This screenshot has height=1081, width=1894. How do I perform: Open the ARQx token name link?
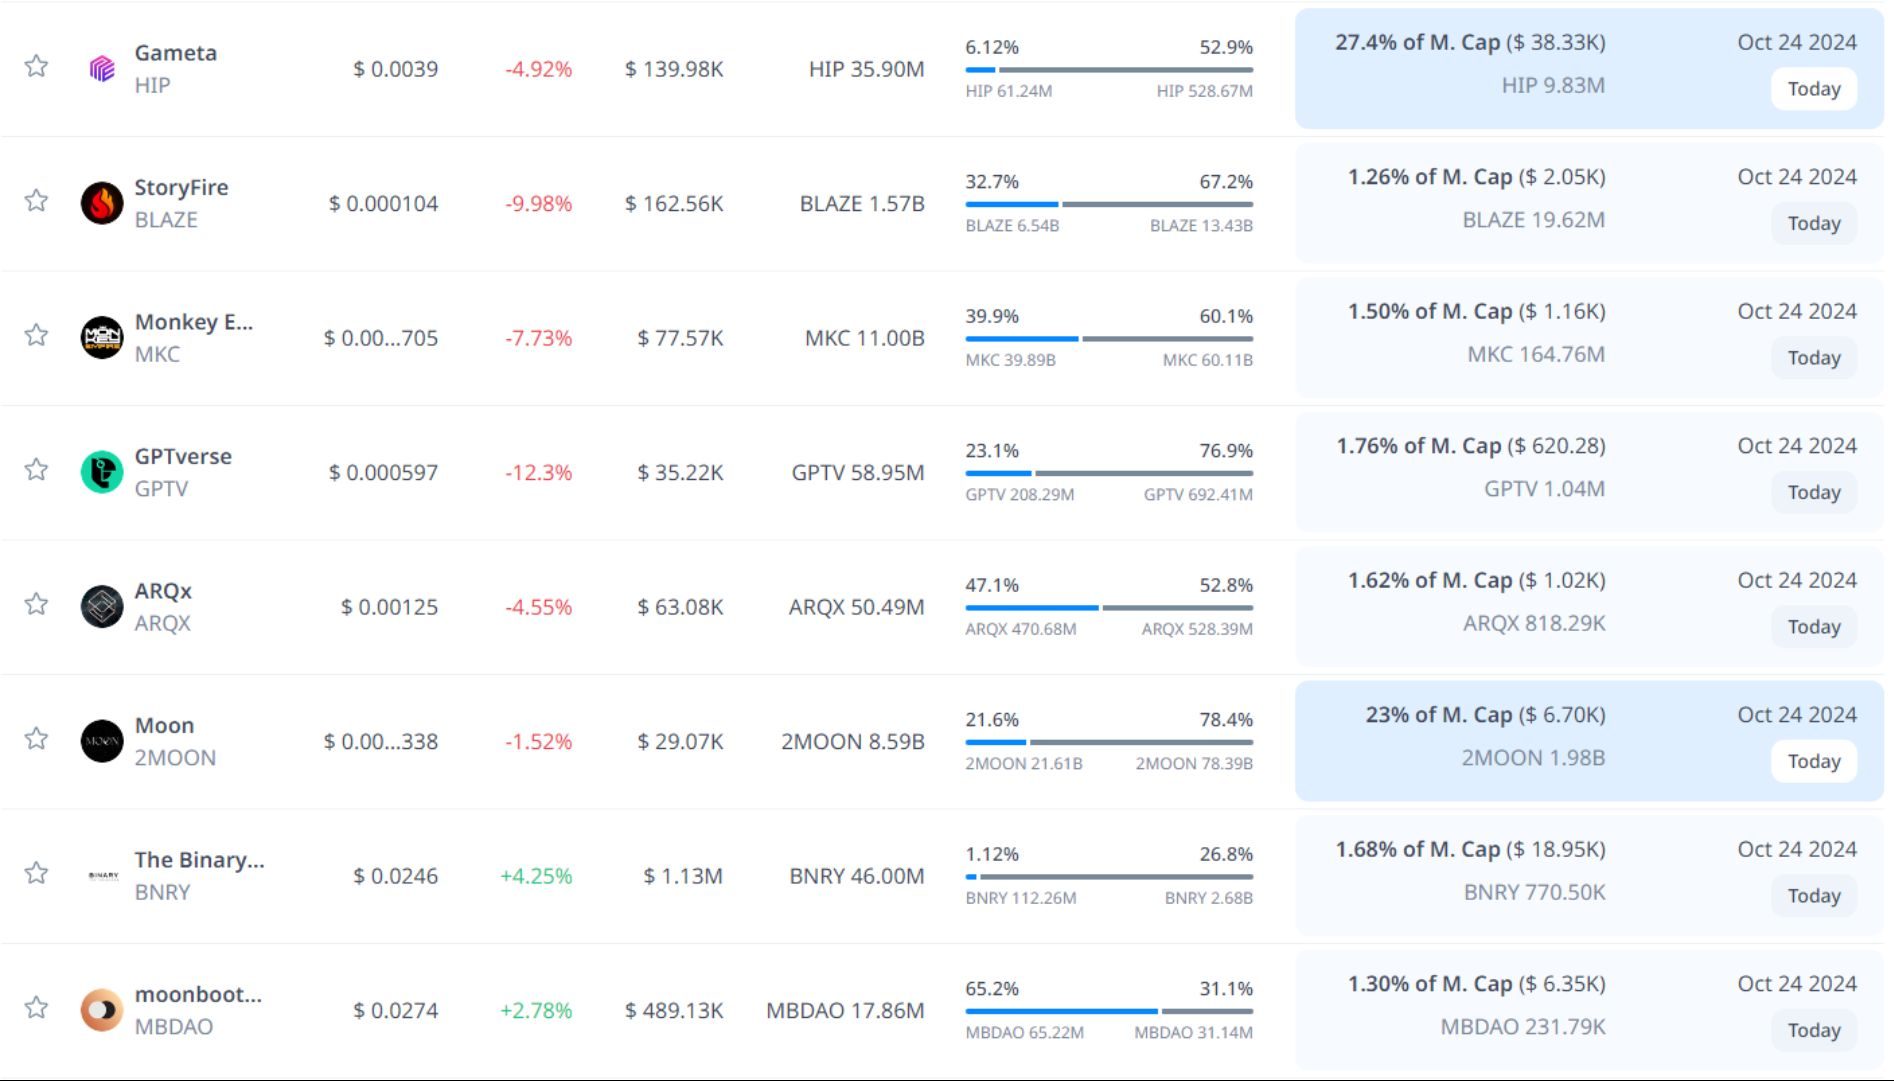163,591
